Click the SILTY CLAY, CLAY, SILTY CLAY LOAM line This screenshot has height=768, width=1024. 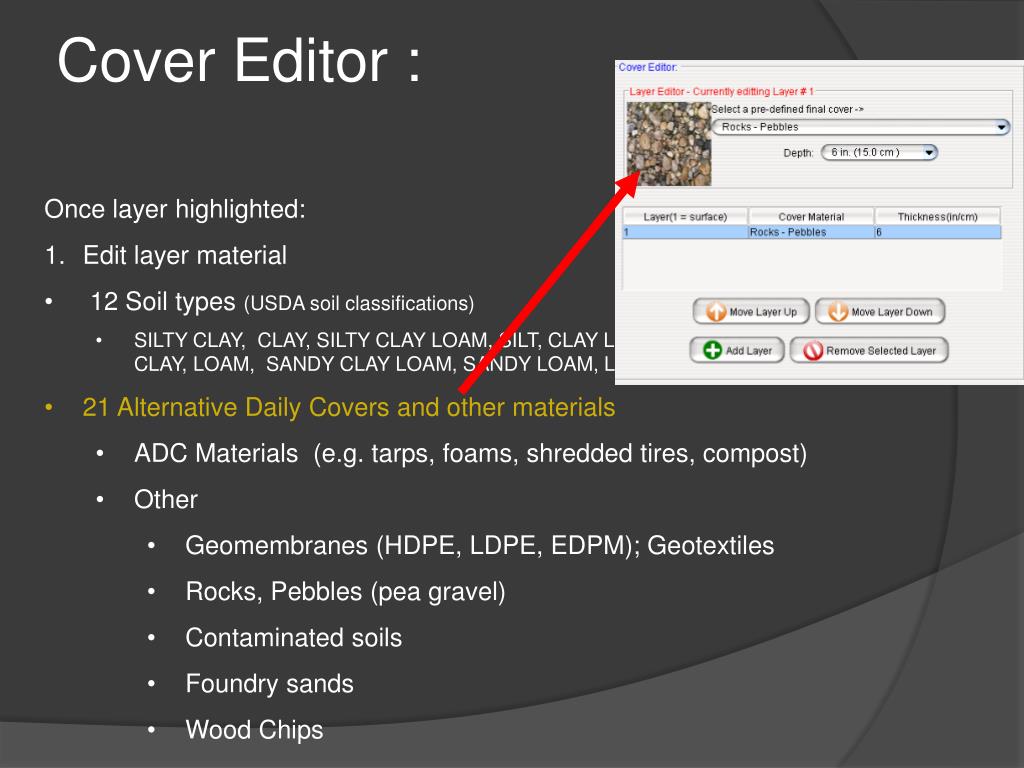pos(374,340)
